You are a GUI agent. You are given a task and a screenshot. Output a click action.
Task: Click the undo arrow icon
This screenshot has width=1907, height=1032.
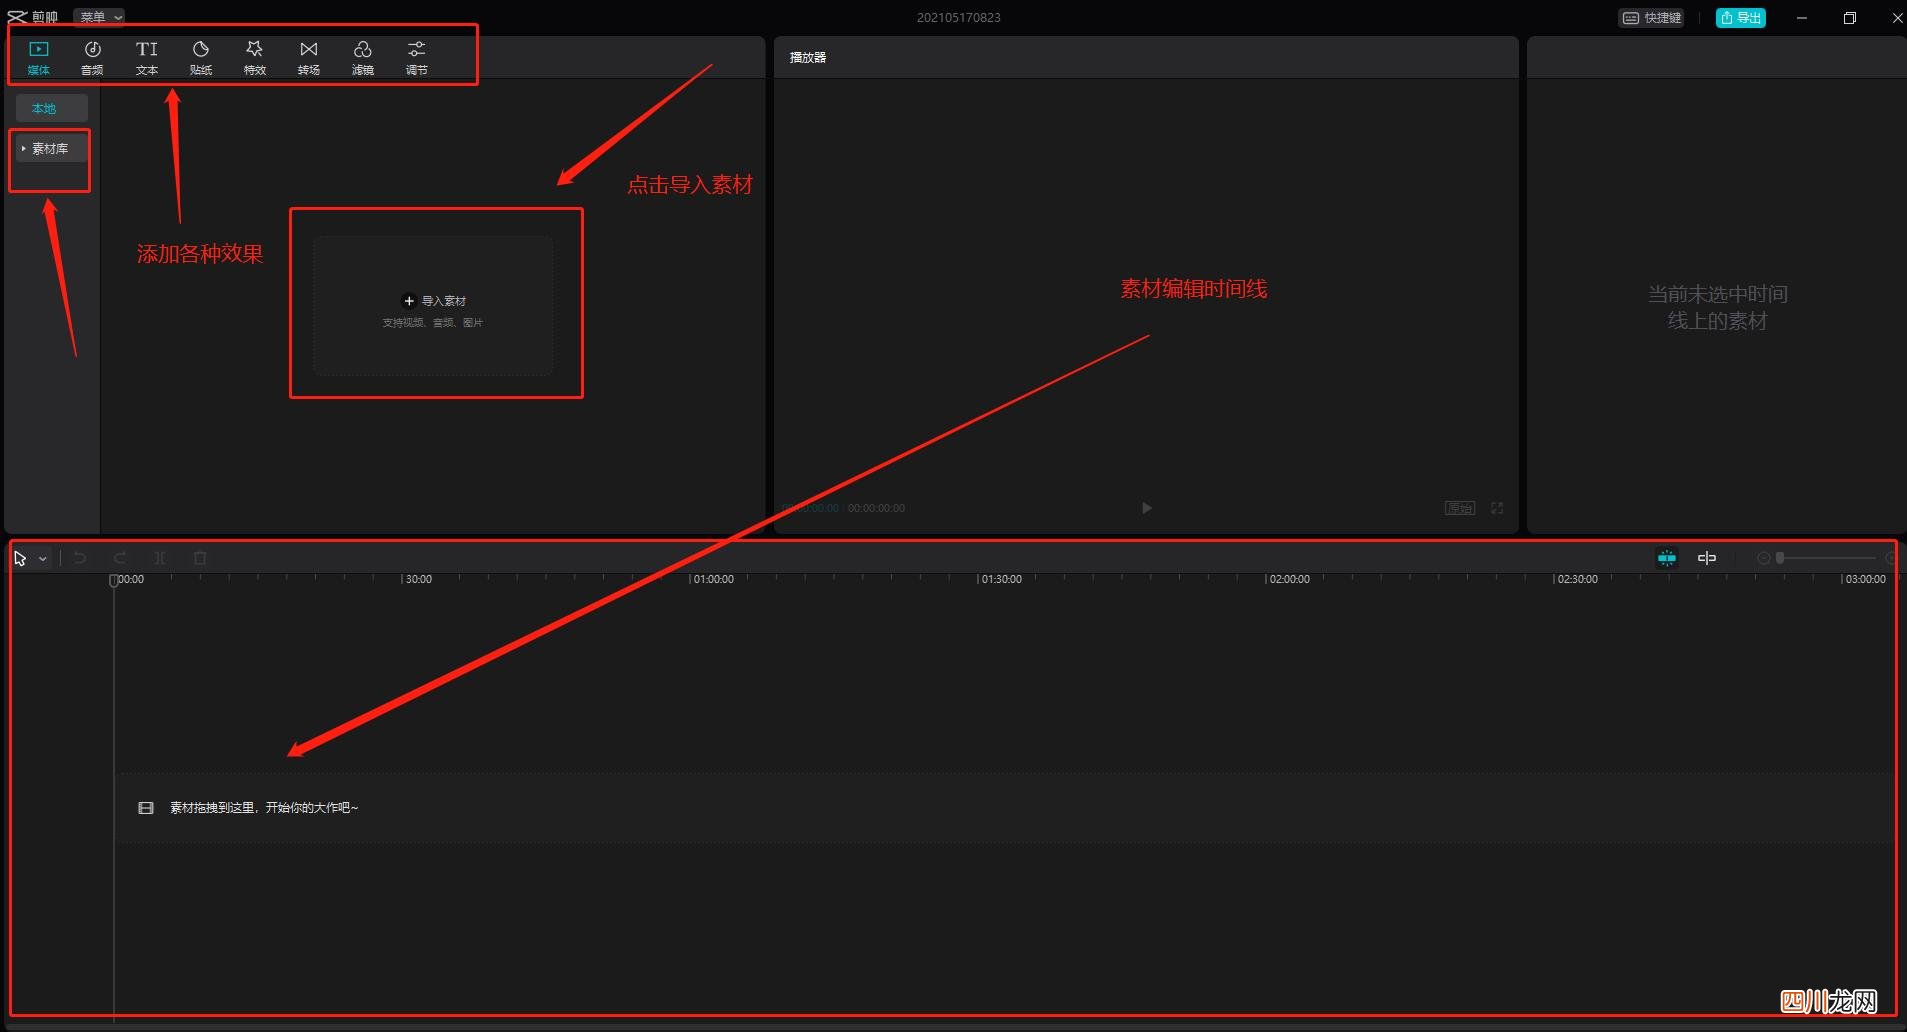(80, 558)
